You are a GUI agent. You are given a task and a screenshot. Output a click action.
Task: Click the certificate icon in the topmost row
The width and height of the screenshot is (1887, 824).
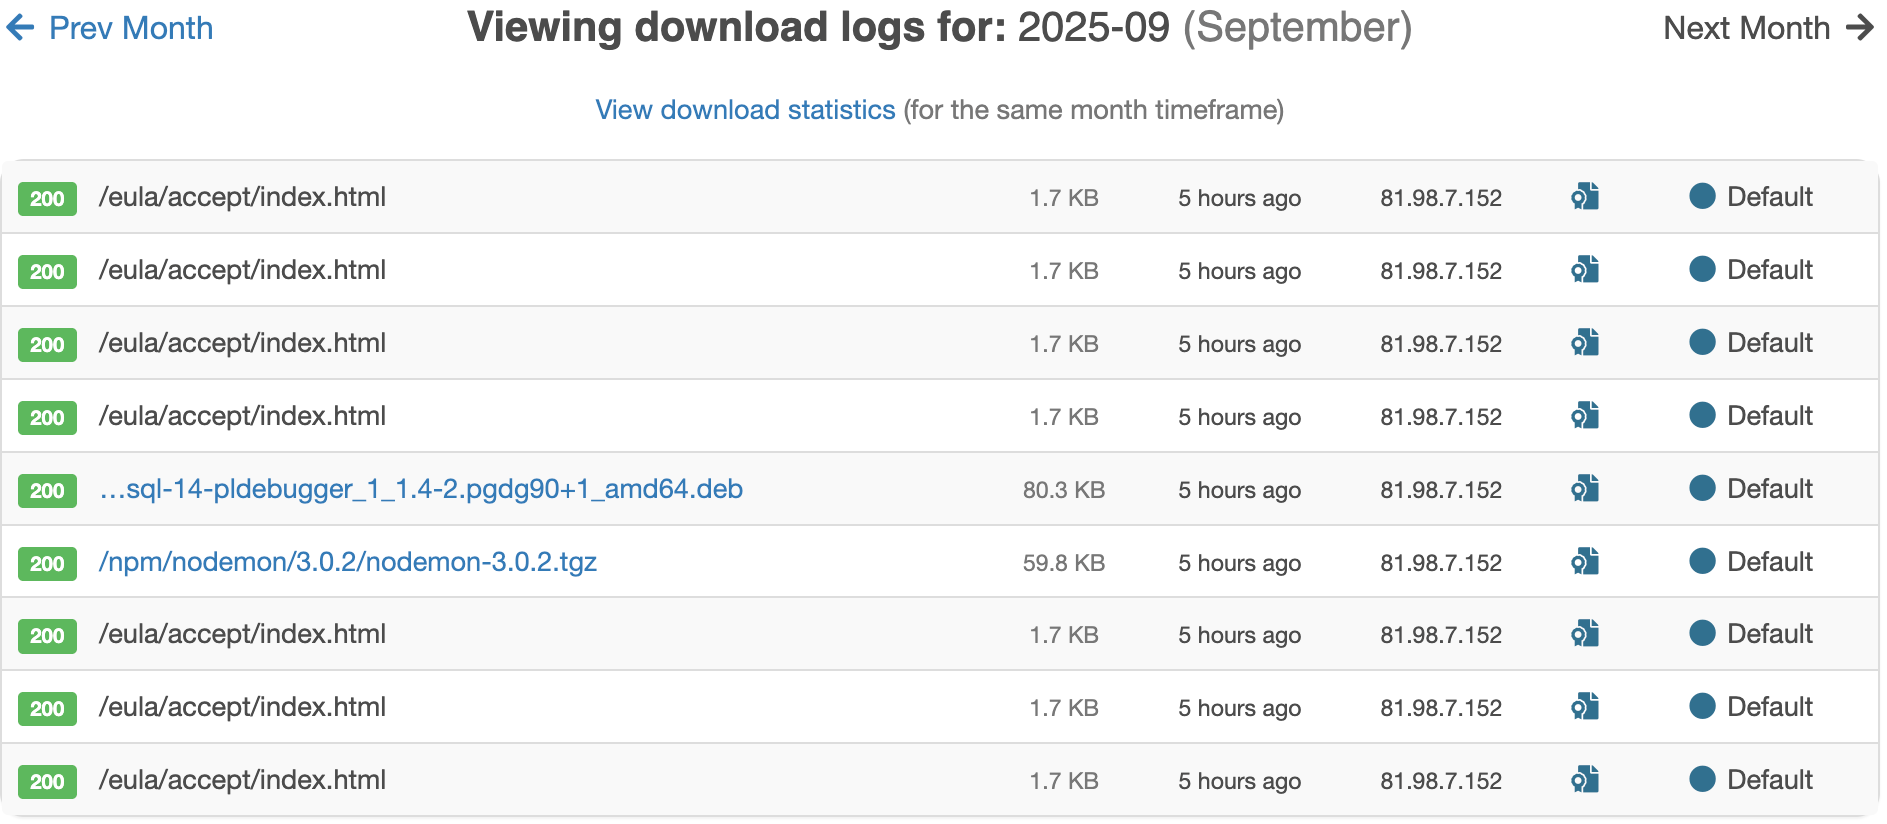pyautogui.click(x=1585, y=197)
